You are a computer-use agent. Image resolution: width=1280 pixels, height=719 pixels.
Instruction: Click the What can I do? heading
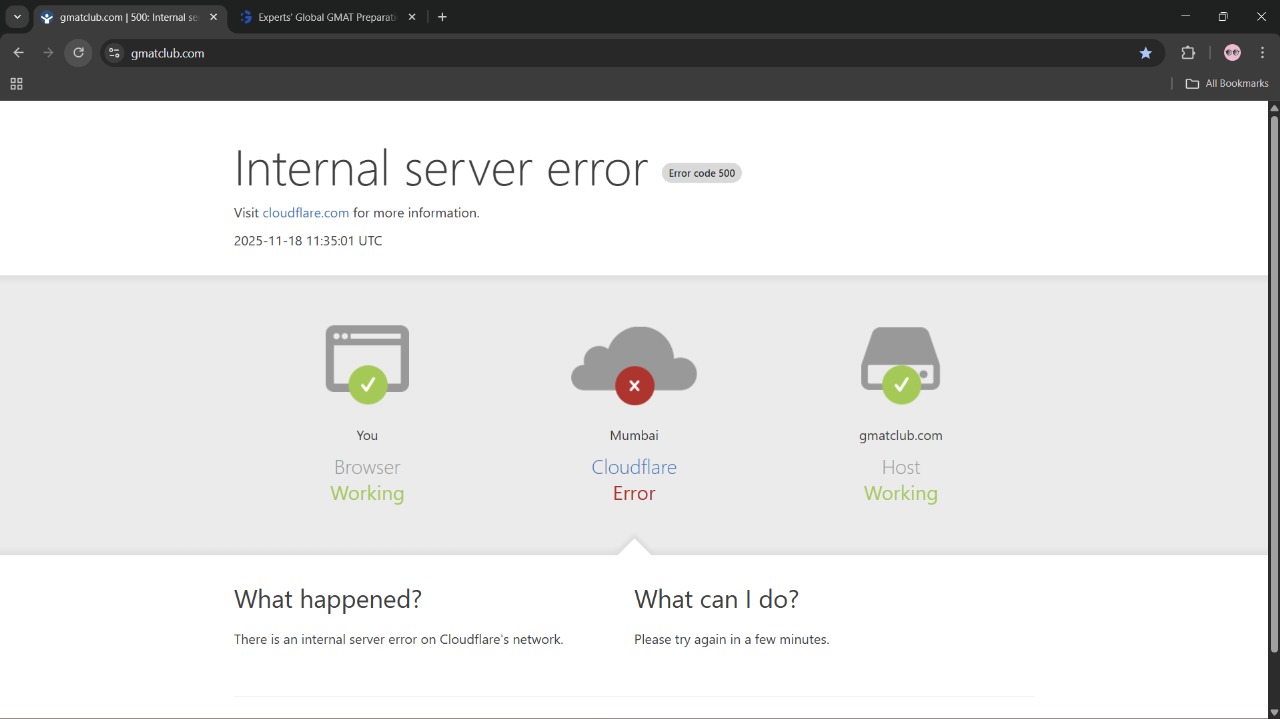pyautogui.click(x=716, y=599)
